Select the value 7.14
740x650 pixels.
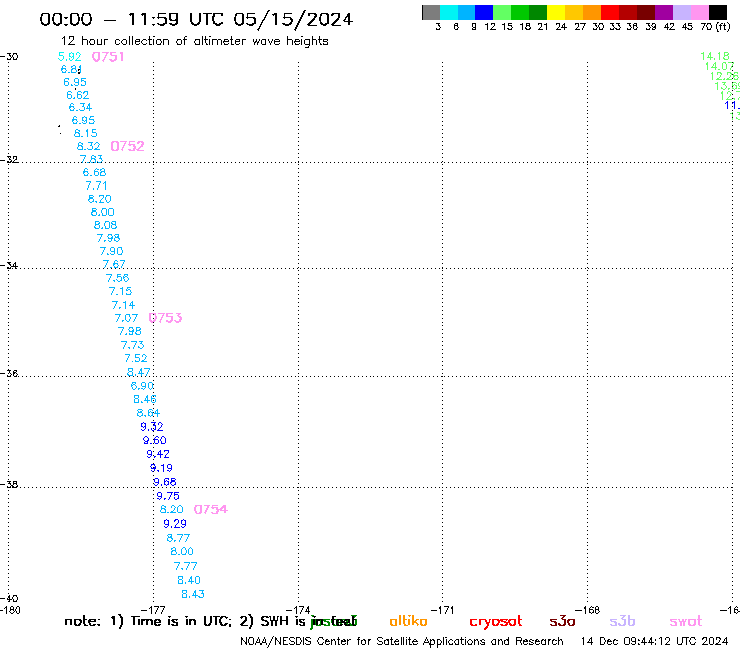pos(123,305)
